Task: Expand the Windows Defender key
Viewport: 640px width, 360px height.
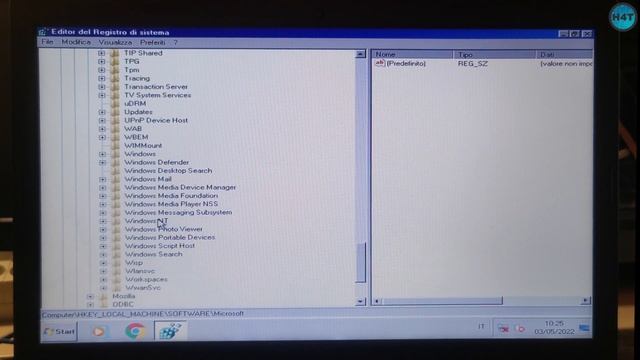Action: (x=102, y=162)
